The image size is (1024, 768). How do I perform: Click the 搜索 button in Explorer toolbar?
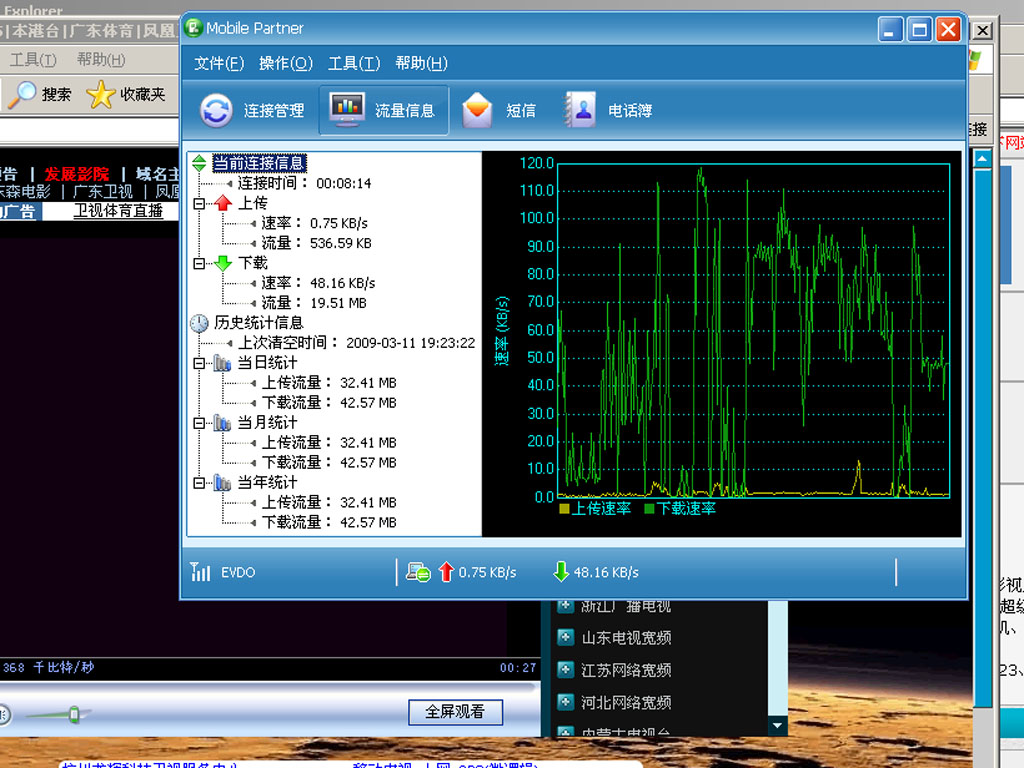pos(39,95)
